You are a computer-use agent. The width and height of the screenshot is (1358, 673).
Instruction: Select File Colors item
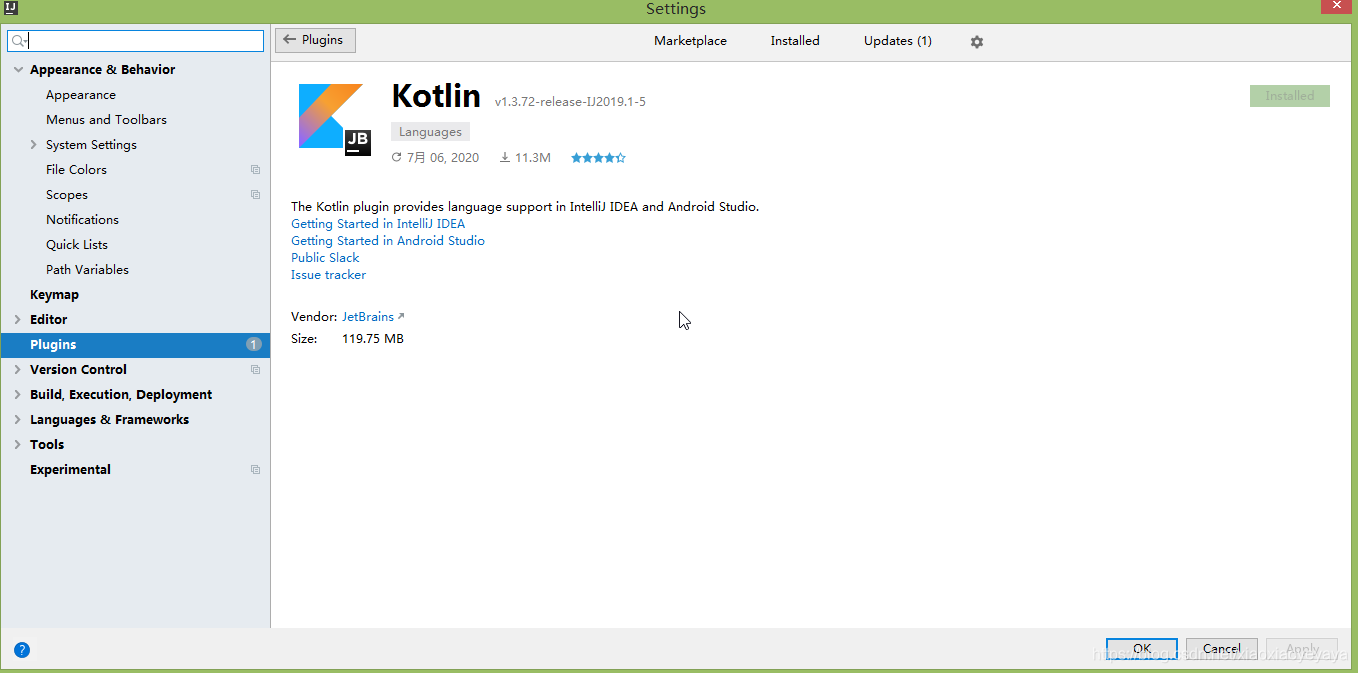[x=76, y=170]
